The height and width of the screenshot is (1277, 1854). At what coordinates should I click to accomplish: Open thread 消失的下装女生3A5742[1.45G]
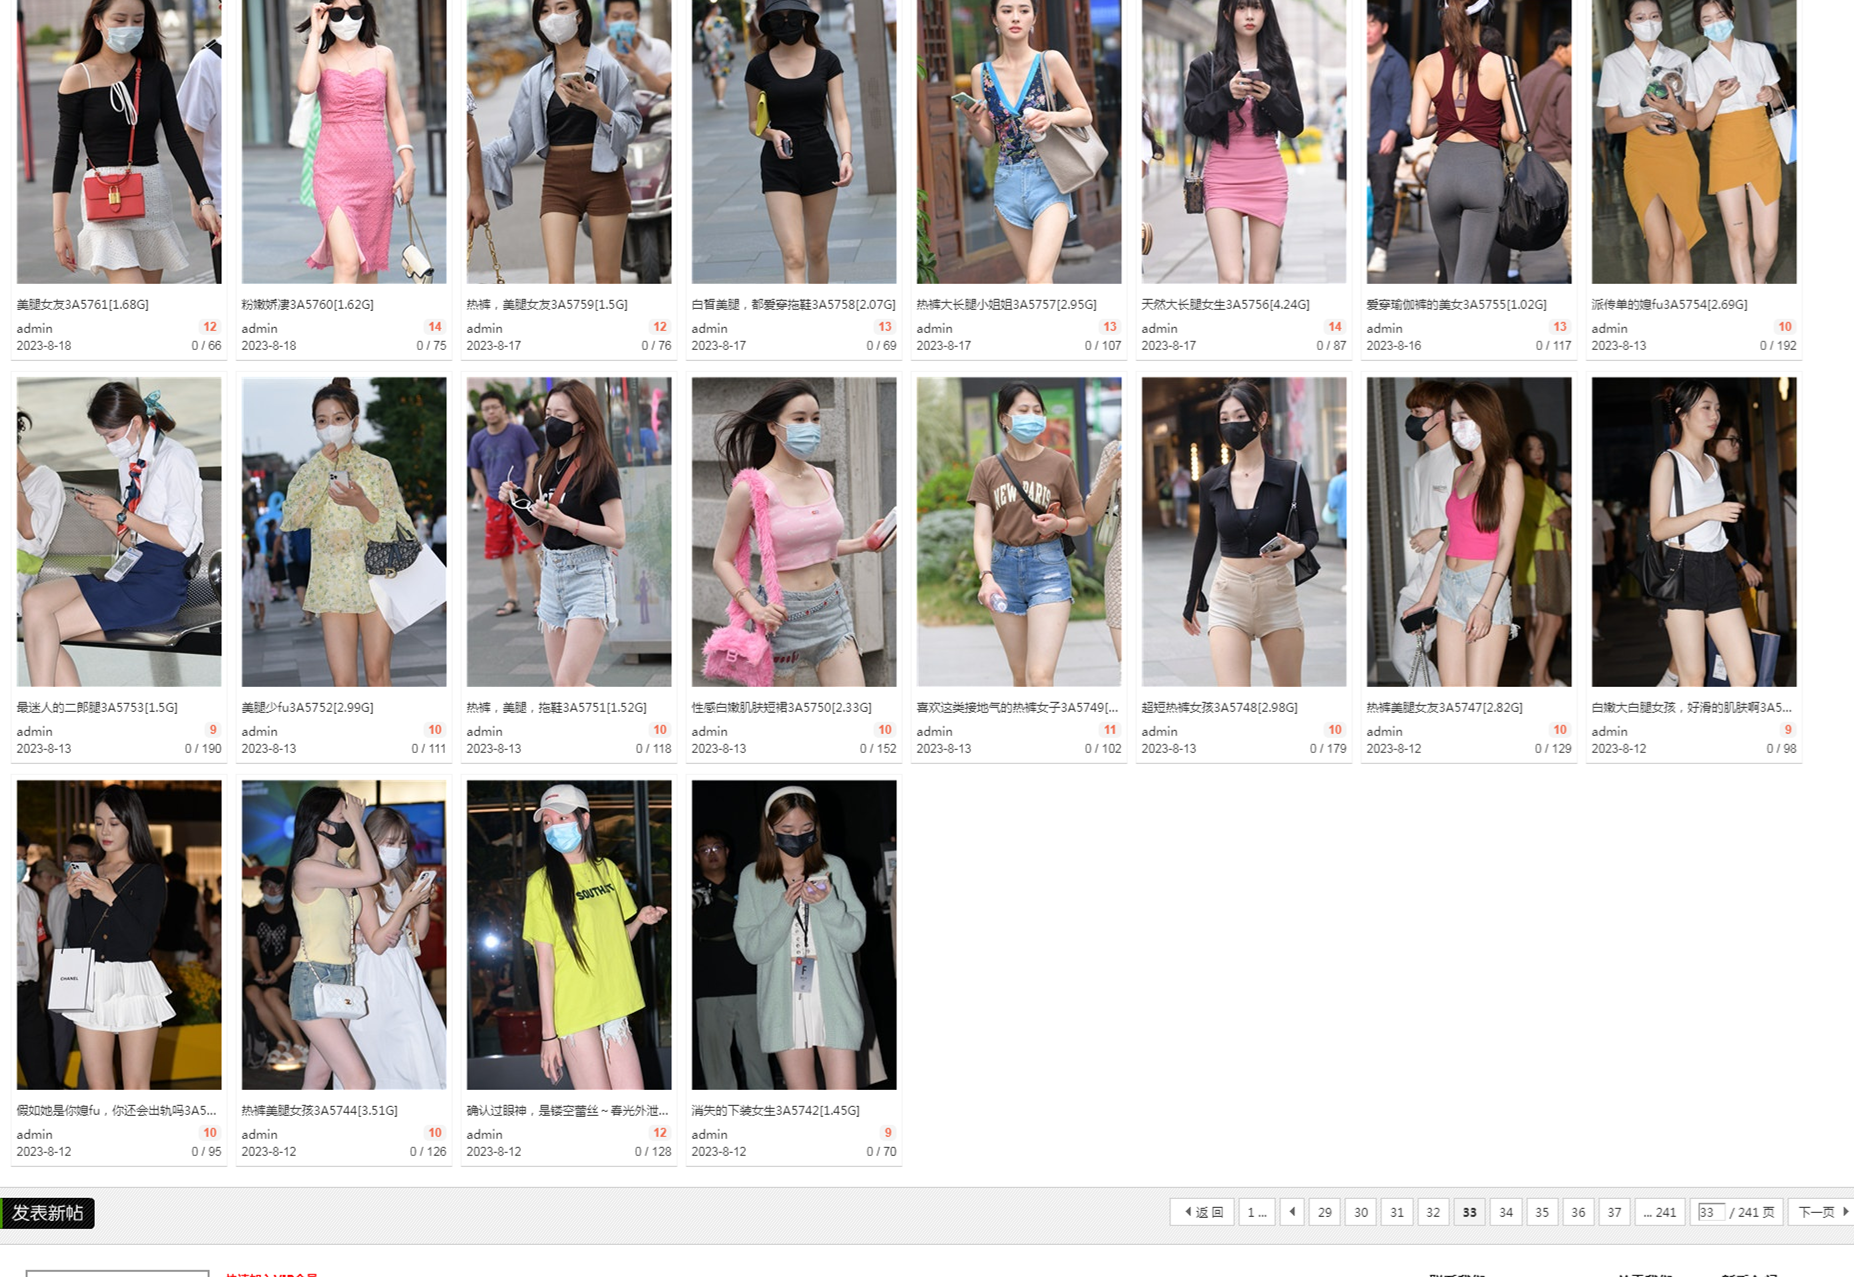(775, 1110)
